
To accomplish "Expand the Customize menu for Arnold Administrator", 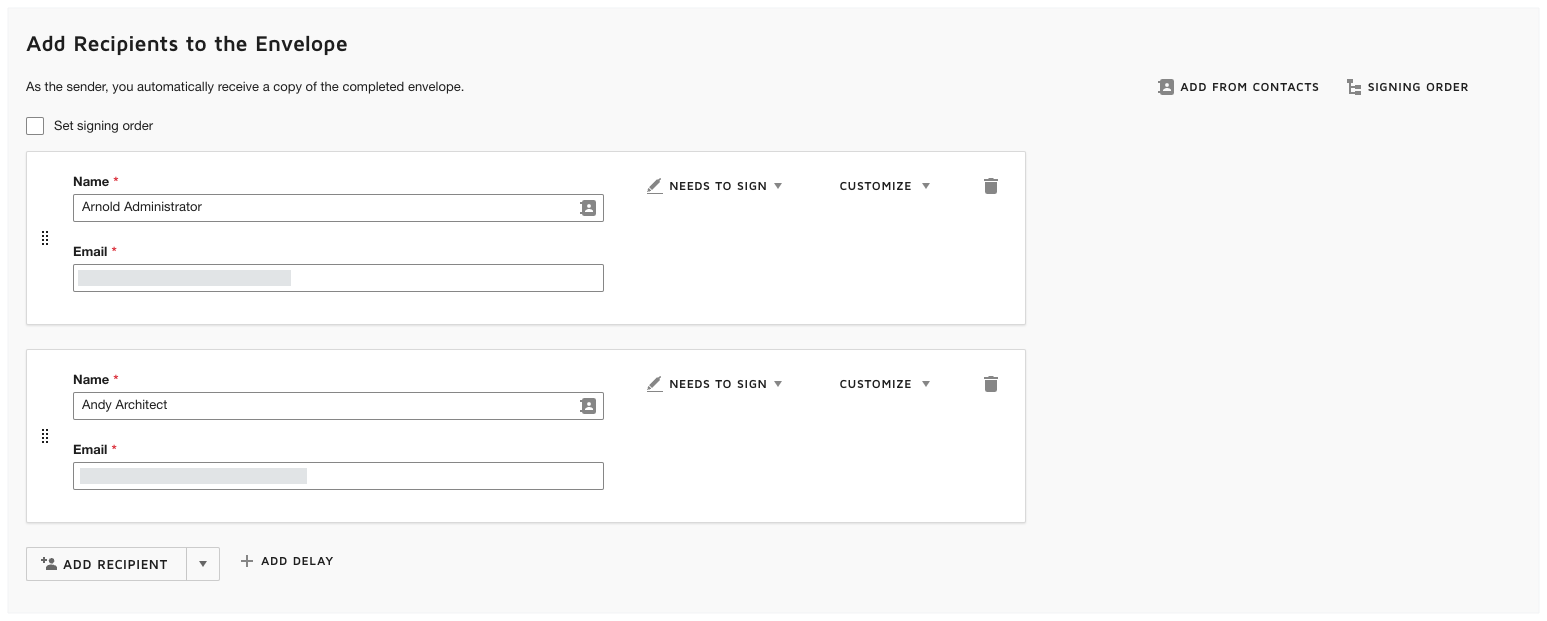I will point(884,186).
